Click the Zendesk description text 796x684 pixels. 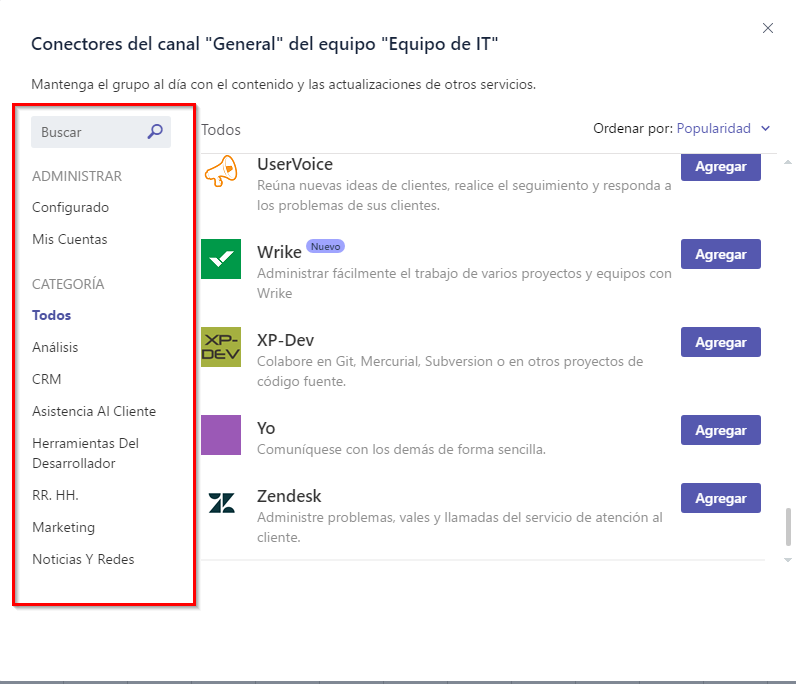(x=459, y=527)
